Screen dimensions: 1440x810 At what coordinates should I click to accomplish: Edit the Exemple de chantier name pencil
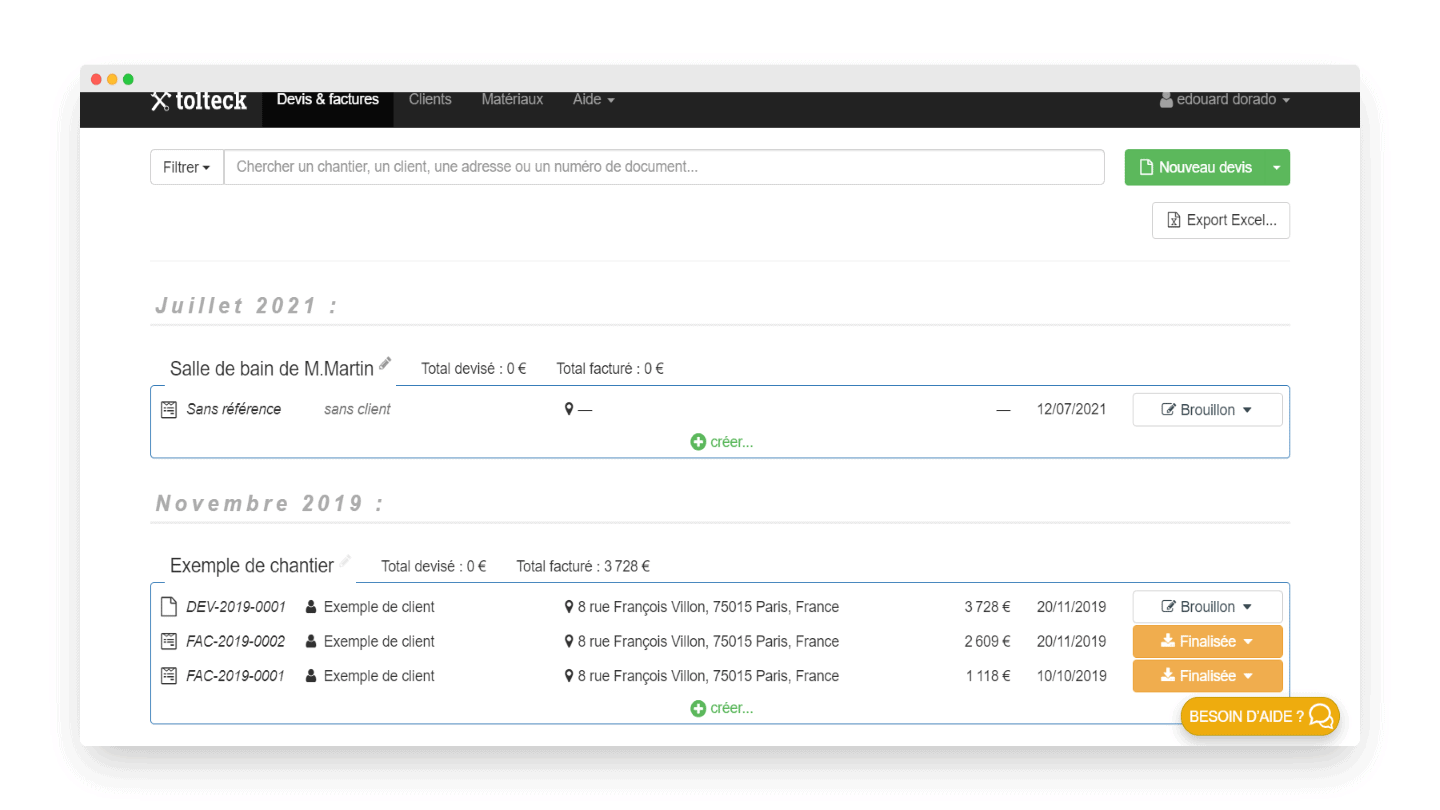[345, 562]
